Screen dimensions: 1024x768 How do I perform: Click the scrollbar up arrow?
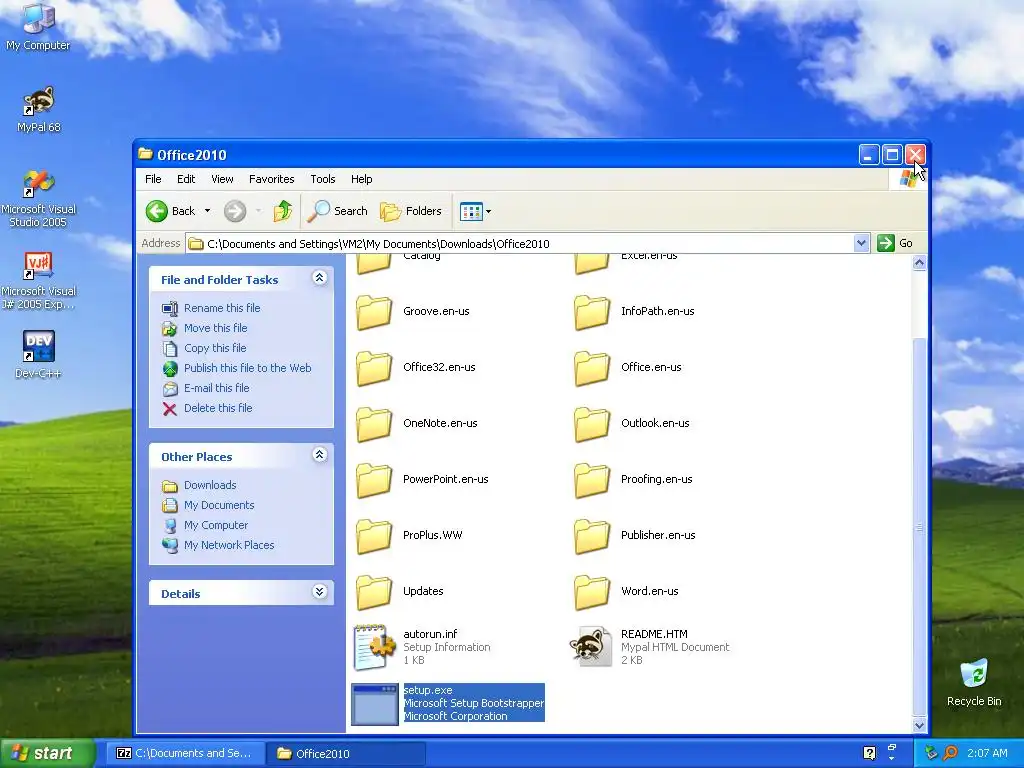coord(919,263)
